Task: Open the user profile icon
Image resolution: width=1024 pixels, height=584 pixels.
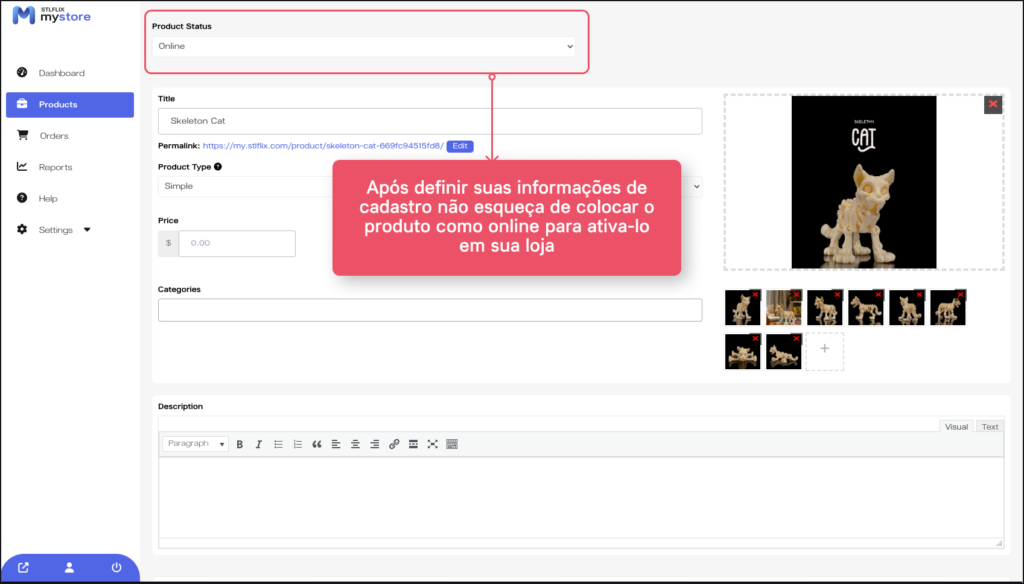Action: point(69,568)
